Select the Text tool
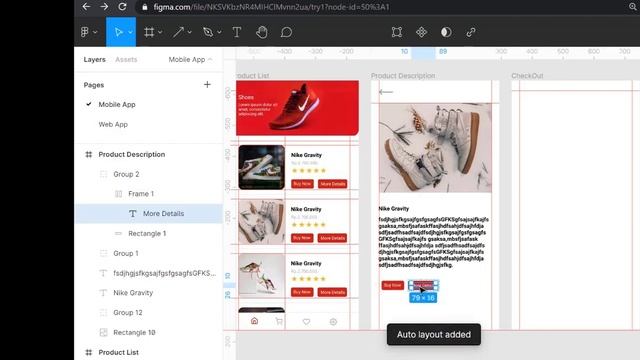This screenshot has width=640, height=360. coord(237,32)
